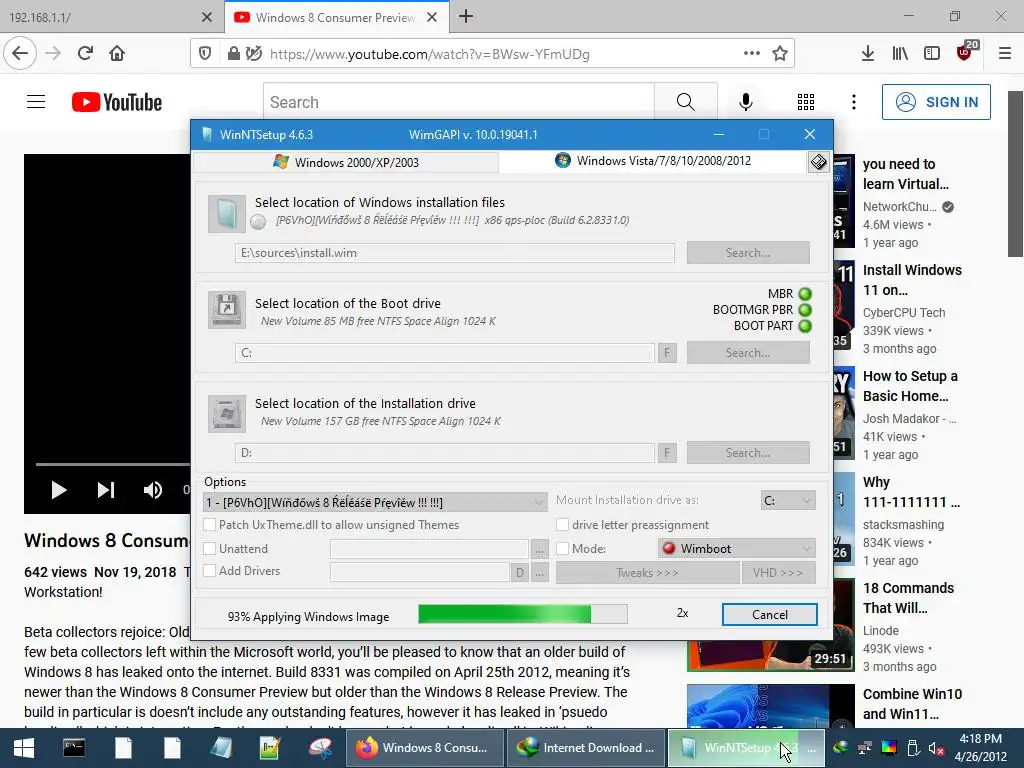Click the YouTube Search box
1024x768 pixels.
coord(458,102)
